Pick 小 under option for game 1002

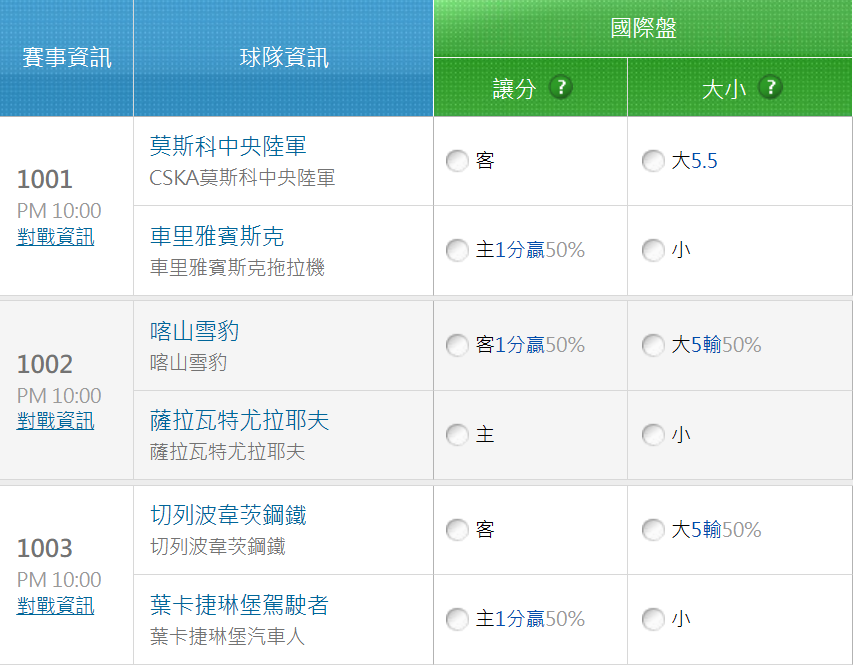[653, 435]
